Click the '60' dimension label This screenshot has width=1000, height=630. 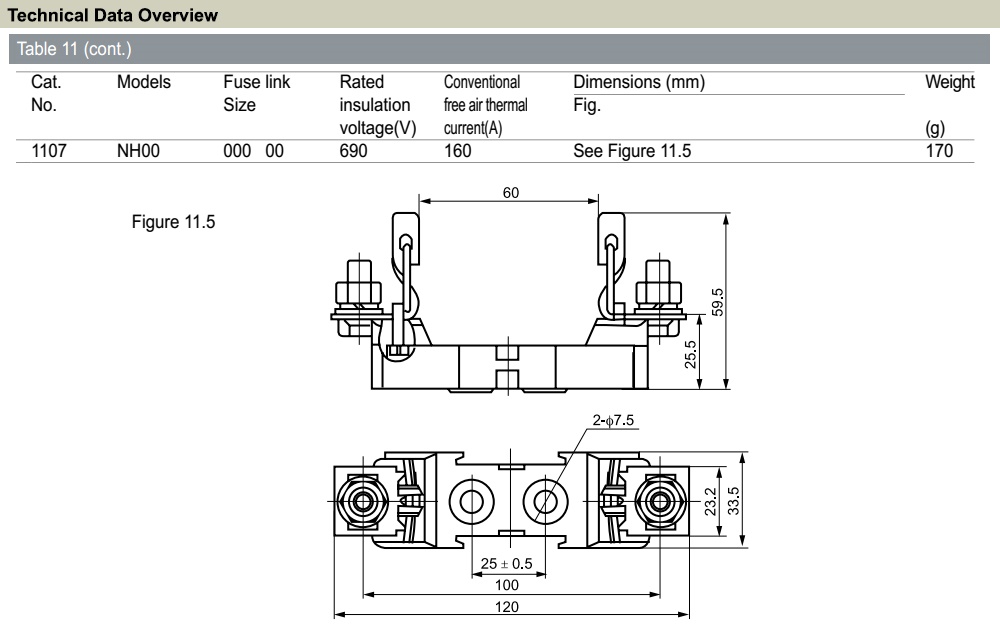point(511,193)
